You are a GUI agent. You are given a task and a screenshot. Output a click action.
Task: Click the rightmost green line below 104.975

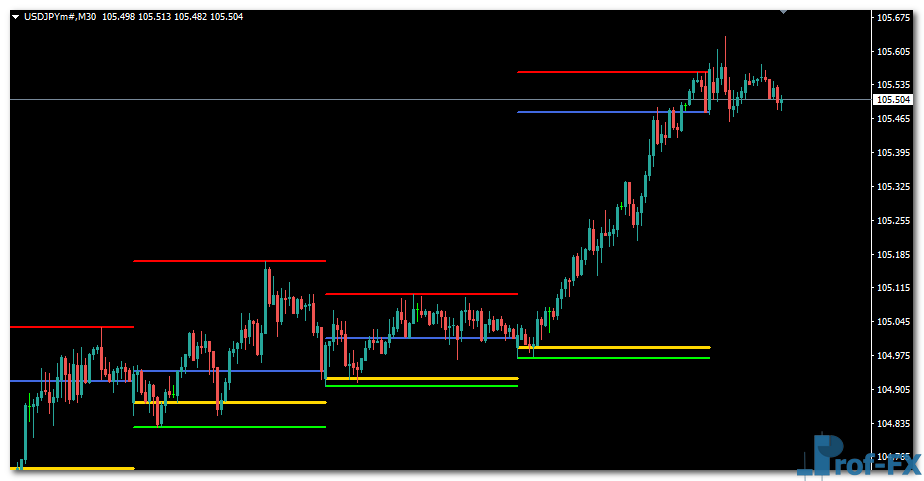click(x=620, y=357)
